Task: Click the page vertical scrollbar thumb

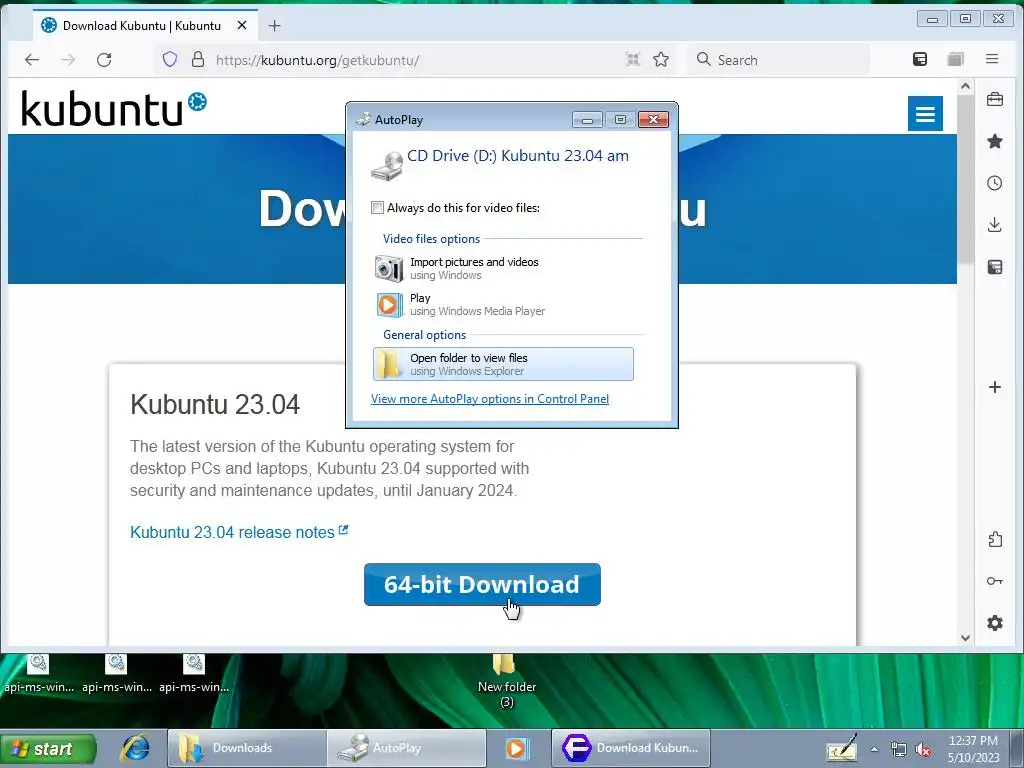Action: coord(965,180)
